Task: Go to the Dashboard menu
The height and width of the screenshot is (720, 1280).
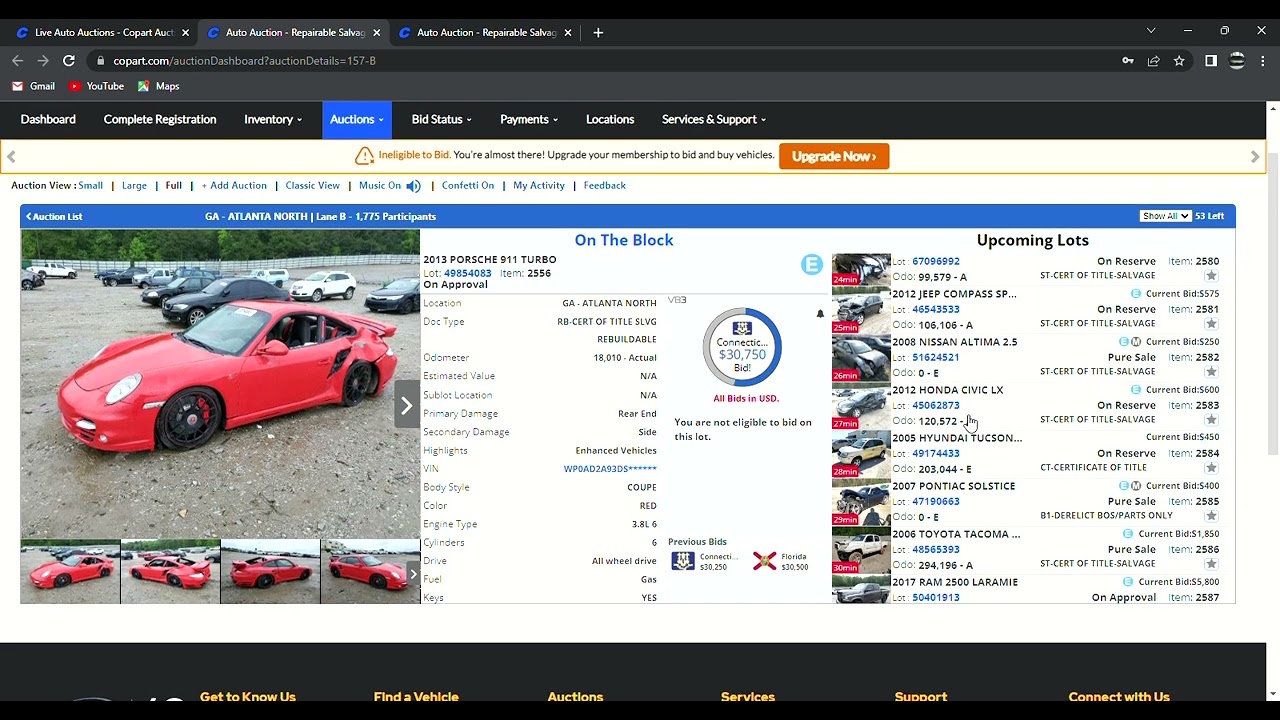Action: pos(48,119)
